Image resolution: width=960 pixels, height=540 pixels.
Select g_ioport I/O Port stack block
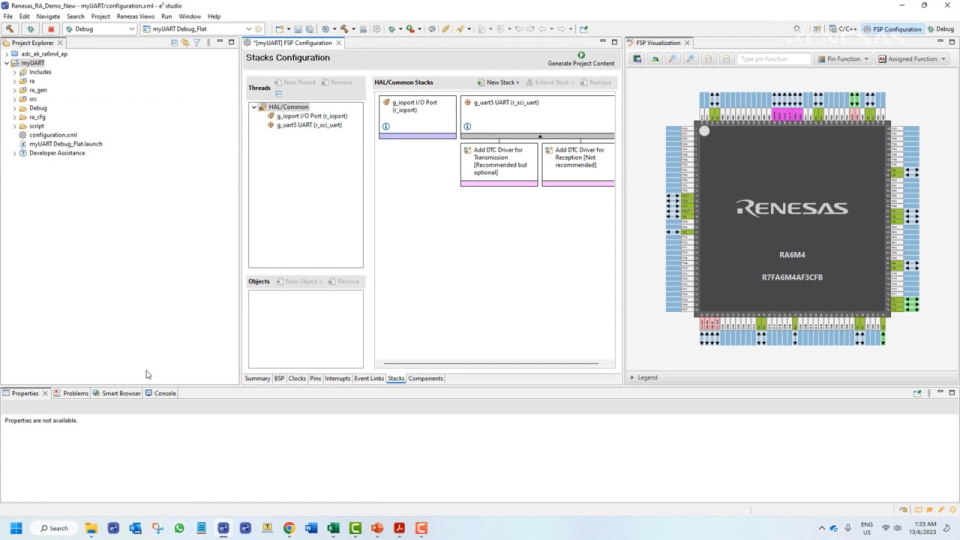tap(418, 116)
